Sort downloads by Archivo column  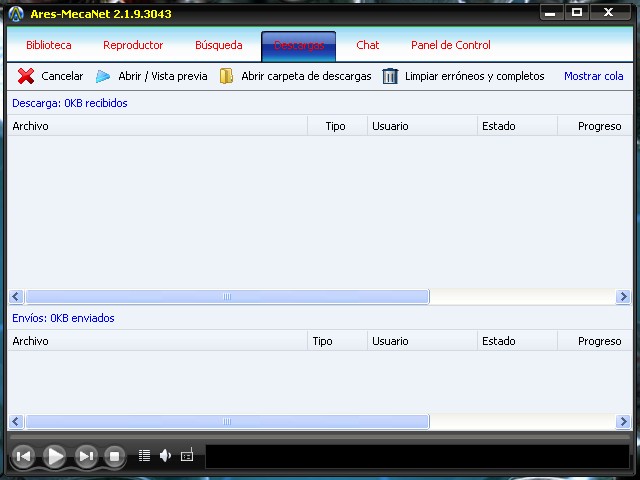158,126
